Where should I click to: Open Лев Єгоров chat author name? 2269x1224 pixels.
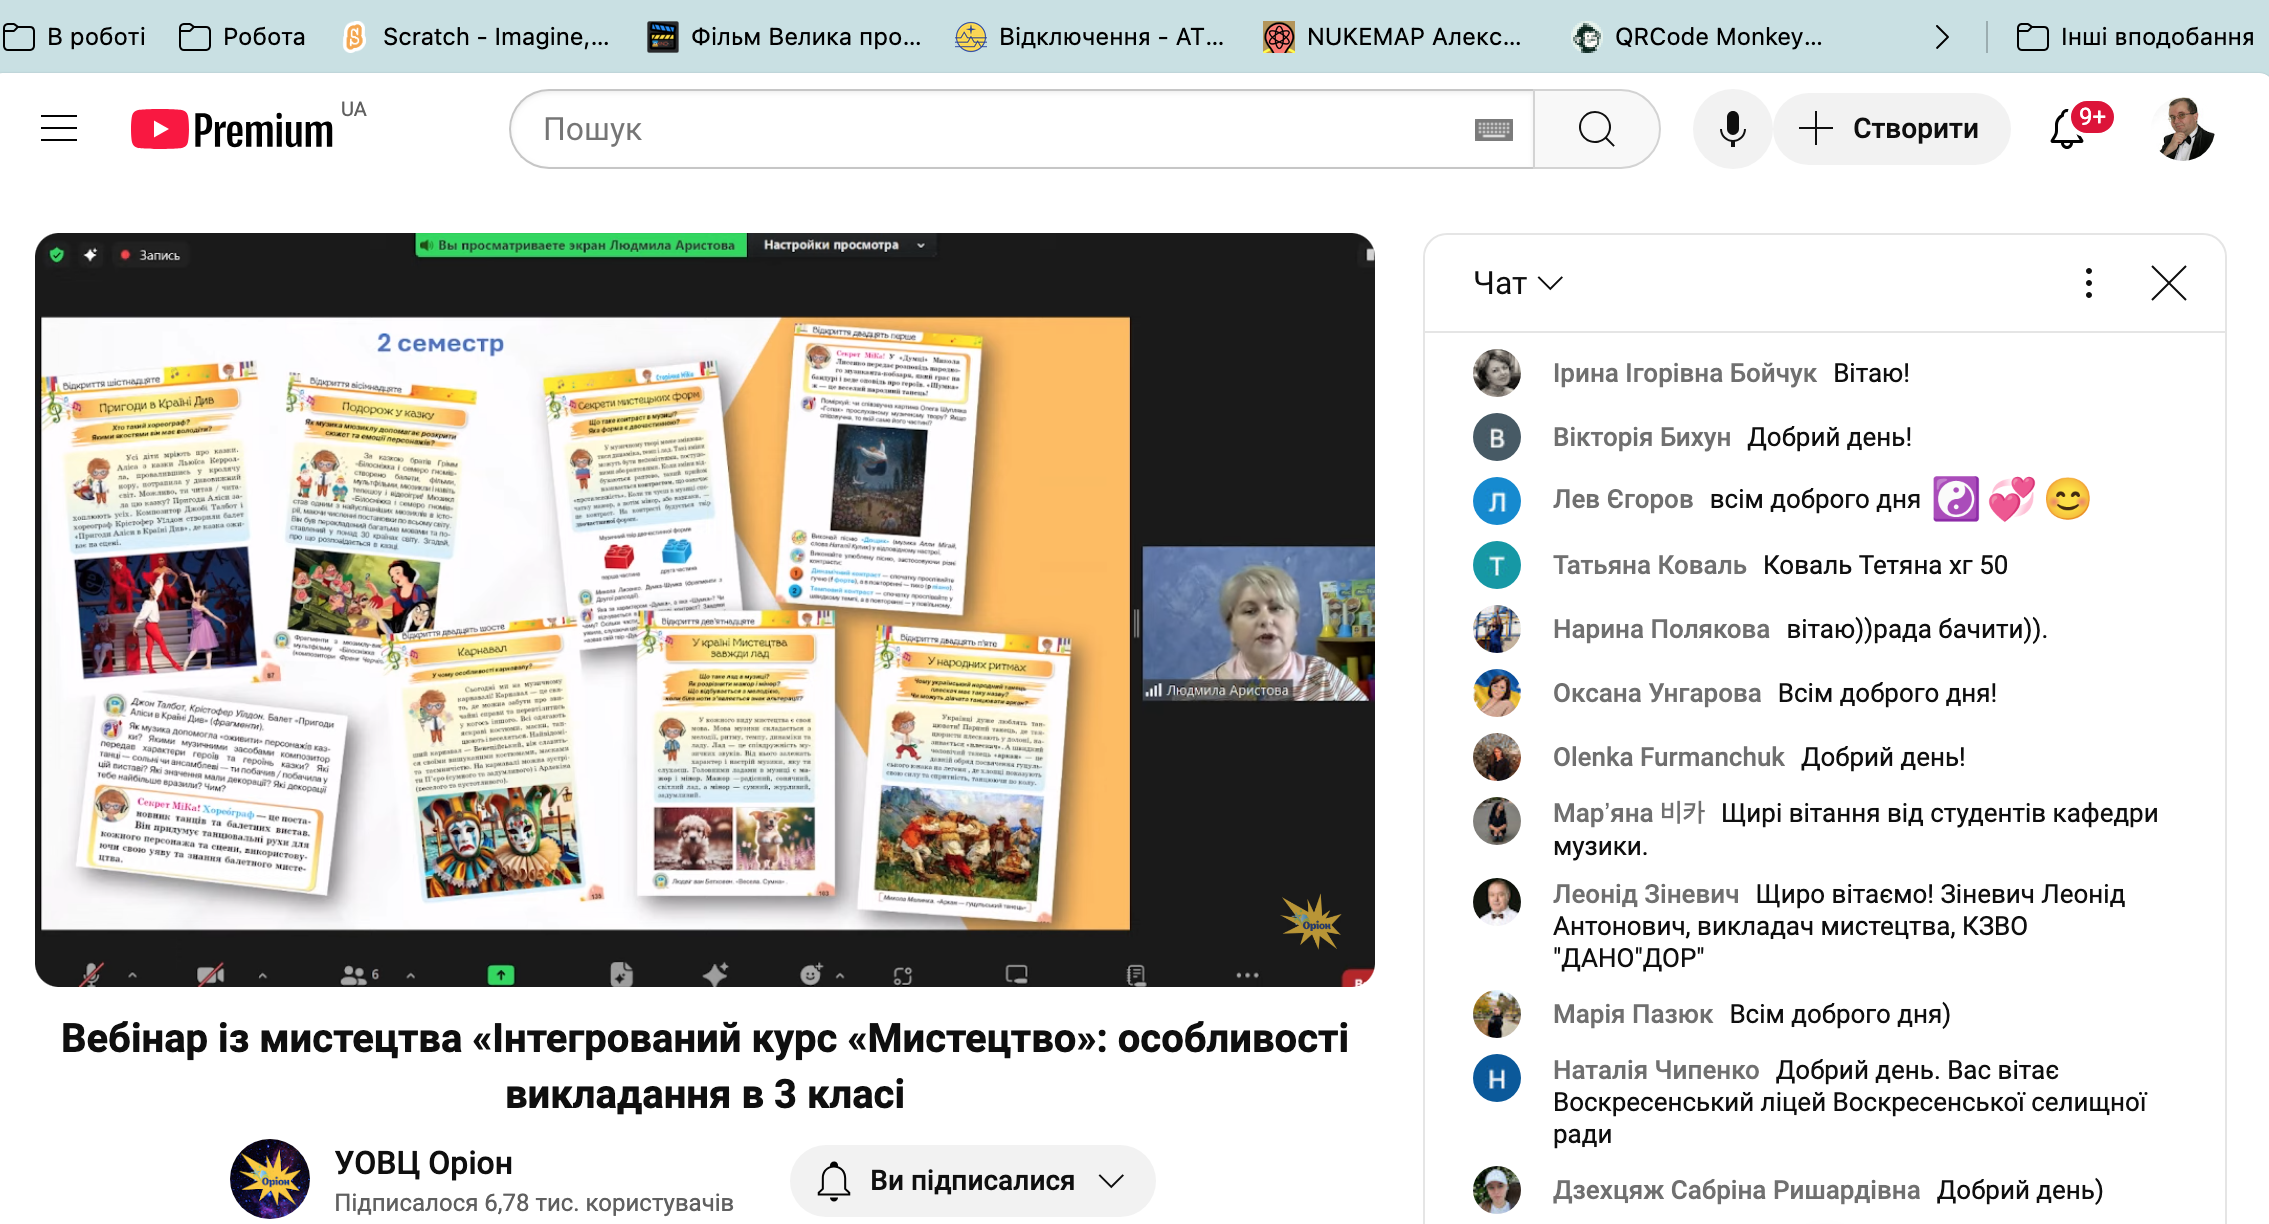pyautogui.click(x=1622, y=499)
